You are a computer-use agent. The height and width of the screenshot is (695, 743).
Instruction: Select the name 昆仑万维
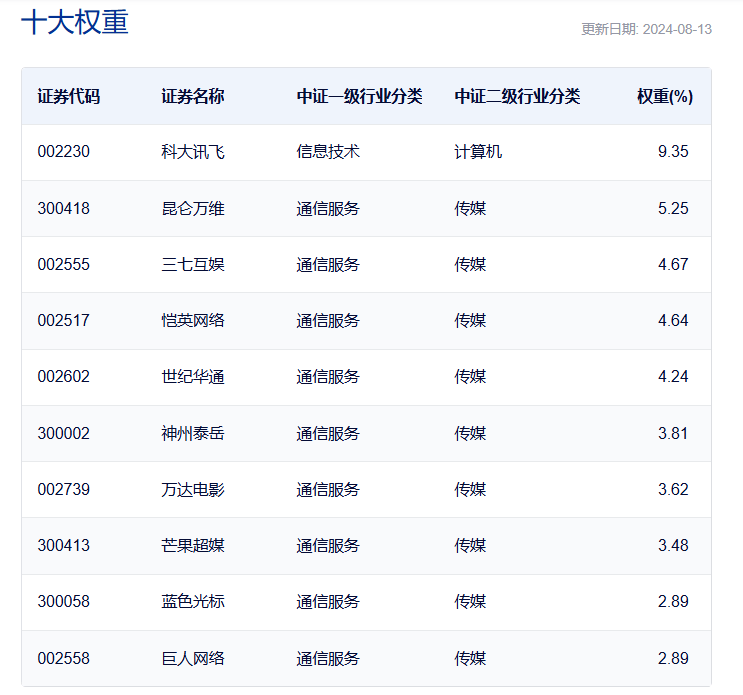pos(193,208)
